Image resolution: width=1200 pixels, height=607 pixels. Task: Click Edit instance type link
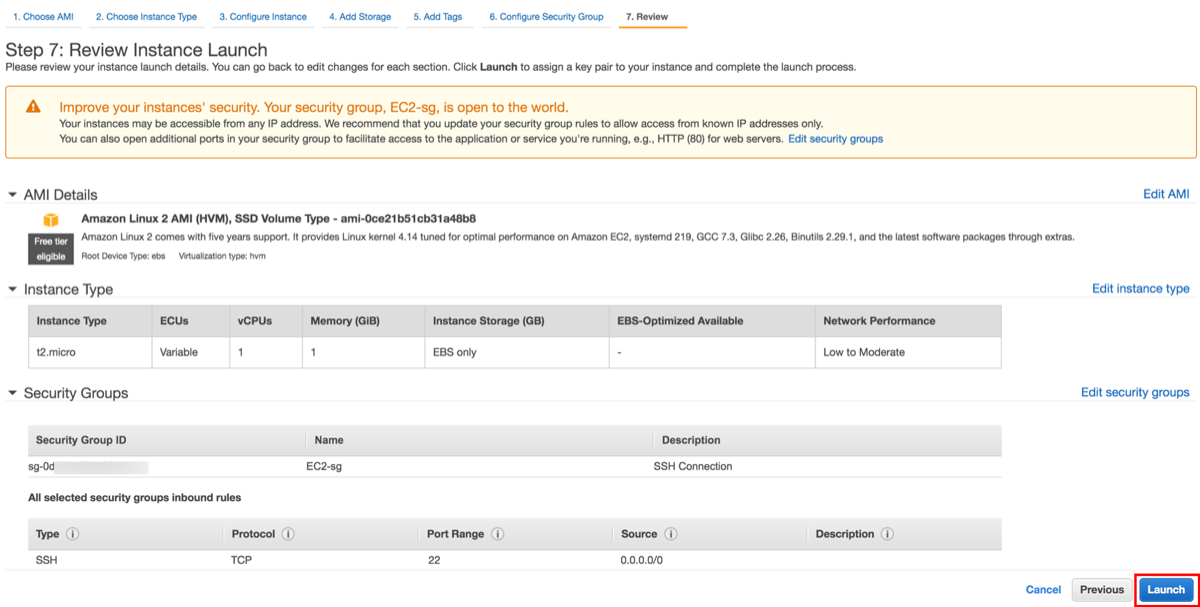1140,289
